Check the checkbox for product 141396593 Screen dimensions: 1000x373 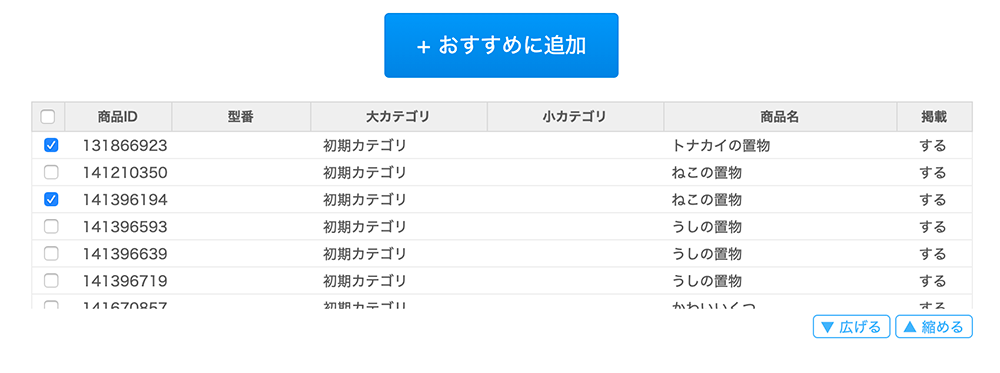pos(51,226)
